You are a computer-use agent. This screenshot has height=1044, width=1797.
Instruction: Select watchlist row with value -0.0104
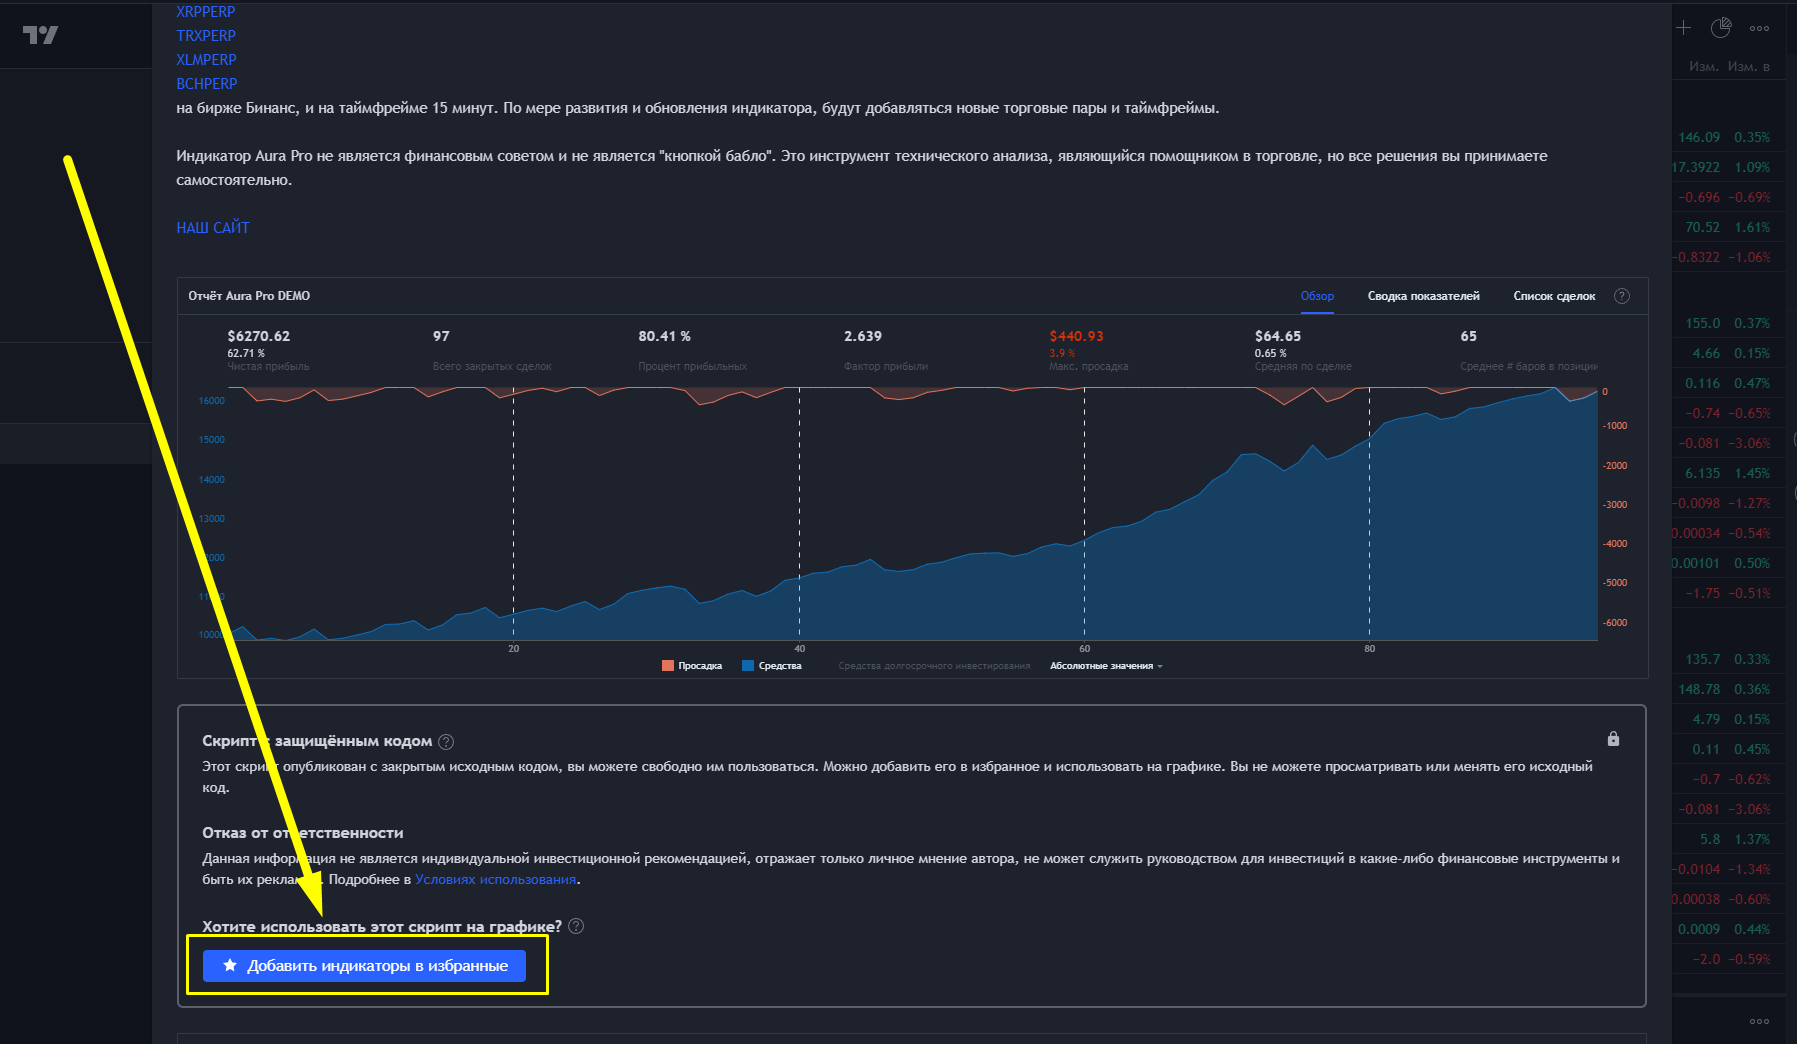point(1728,869)
